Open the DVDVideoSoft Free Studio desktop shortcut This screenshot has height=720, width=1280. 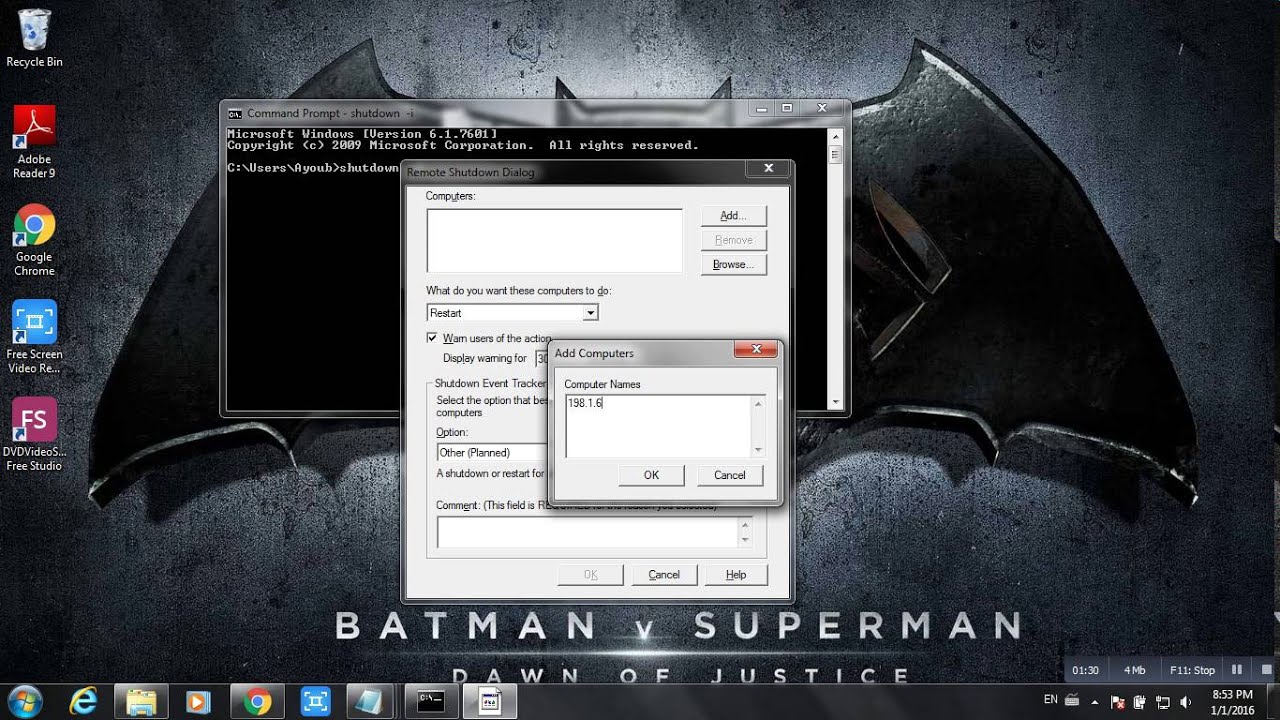coord(34,435)
